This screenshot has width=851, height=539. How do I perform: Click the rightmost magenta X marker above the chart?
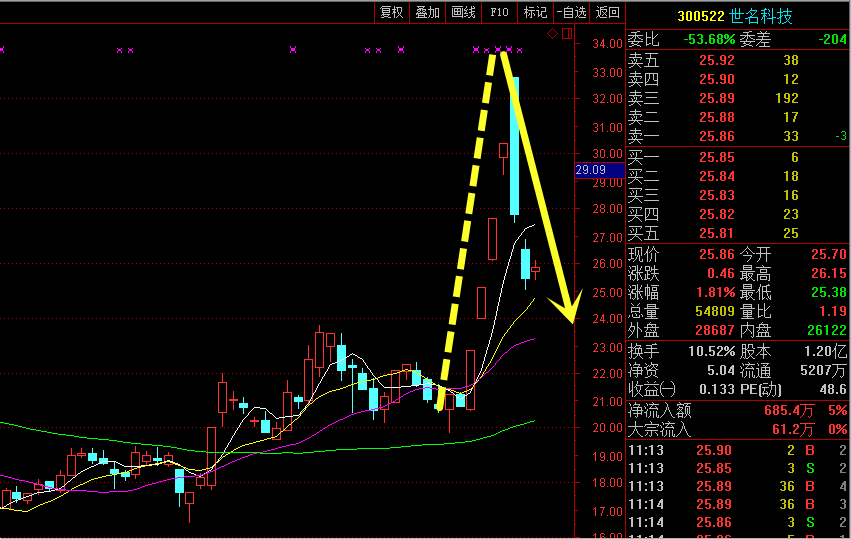pyautogui.click(x=519, y=49)
